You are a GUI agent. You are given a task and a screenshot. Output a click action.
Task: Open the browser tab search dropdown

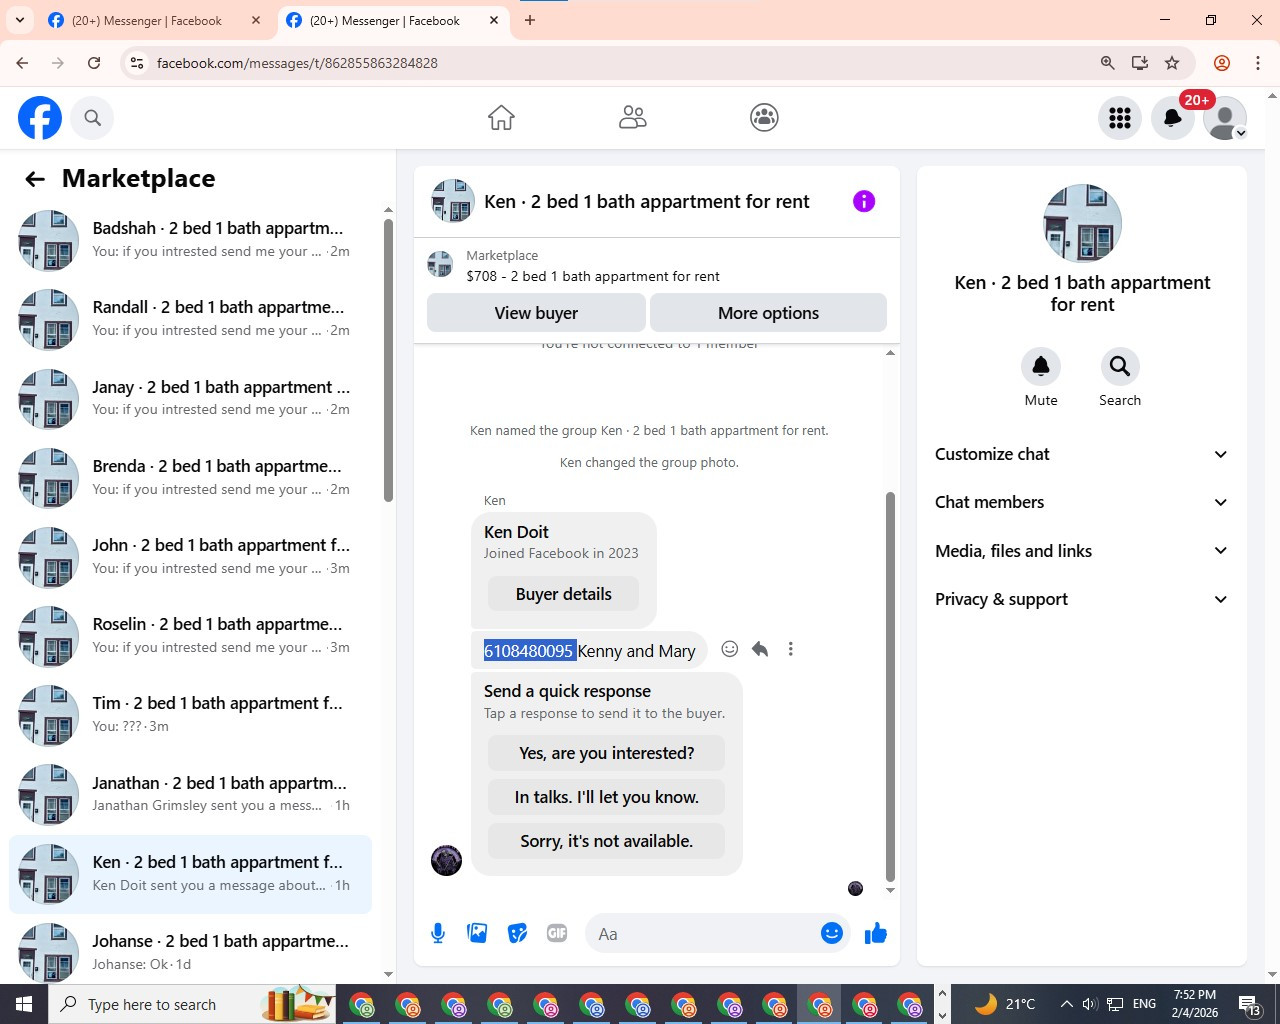20,20
